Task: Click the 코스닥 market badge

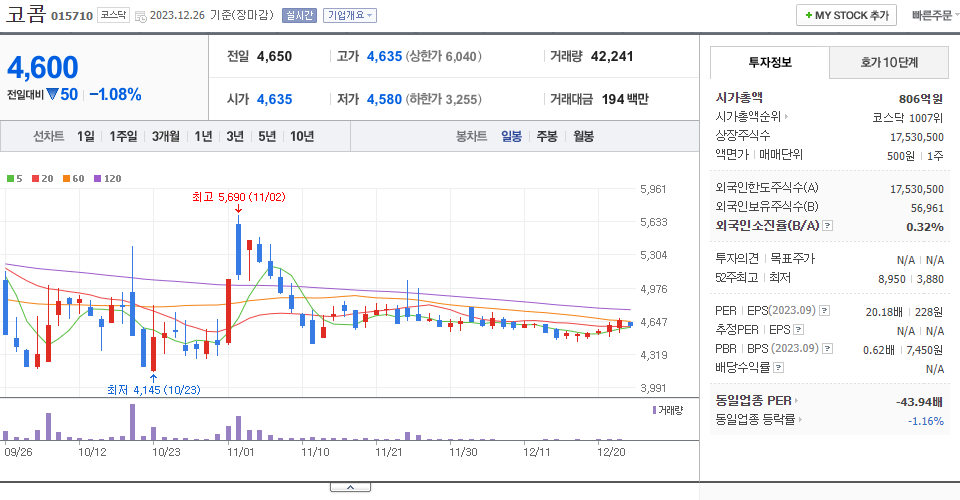Action: [x=113, y=15]
